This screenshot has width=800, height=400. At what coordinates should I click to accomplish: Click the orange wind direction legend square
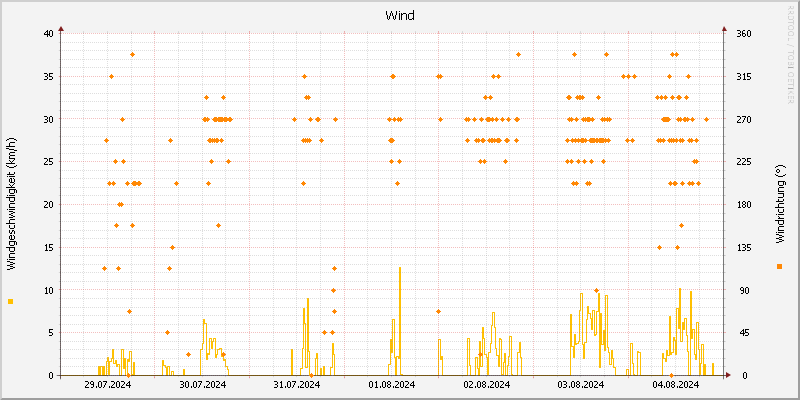tap(779, 266)
